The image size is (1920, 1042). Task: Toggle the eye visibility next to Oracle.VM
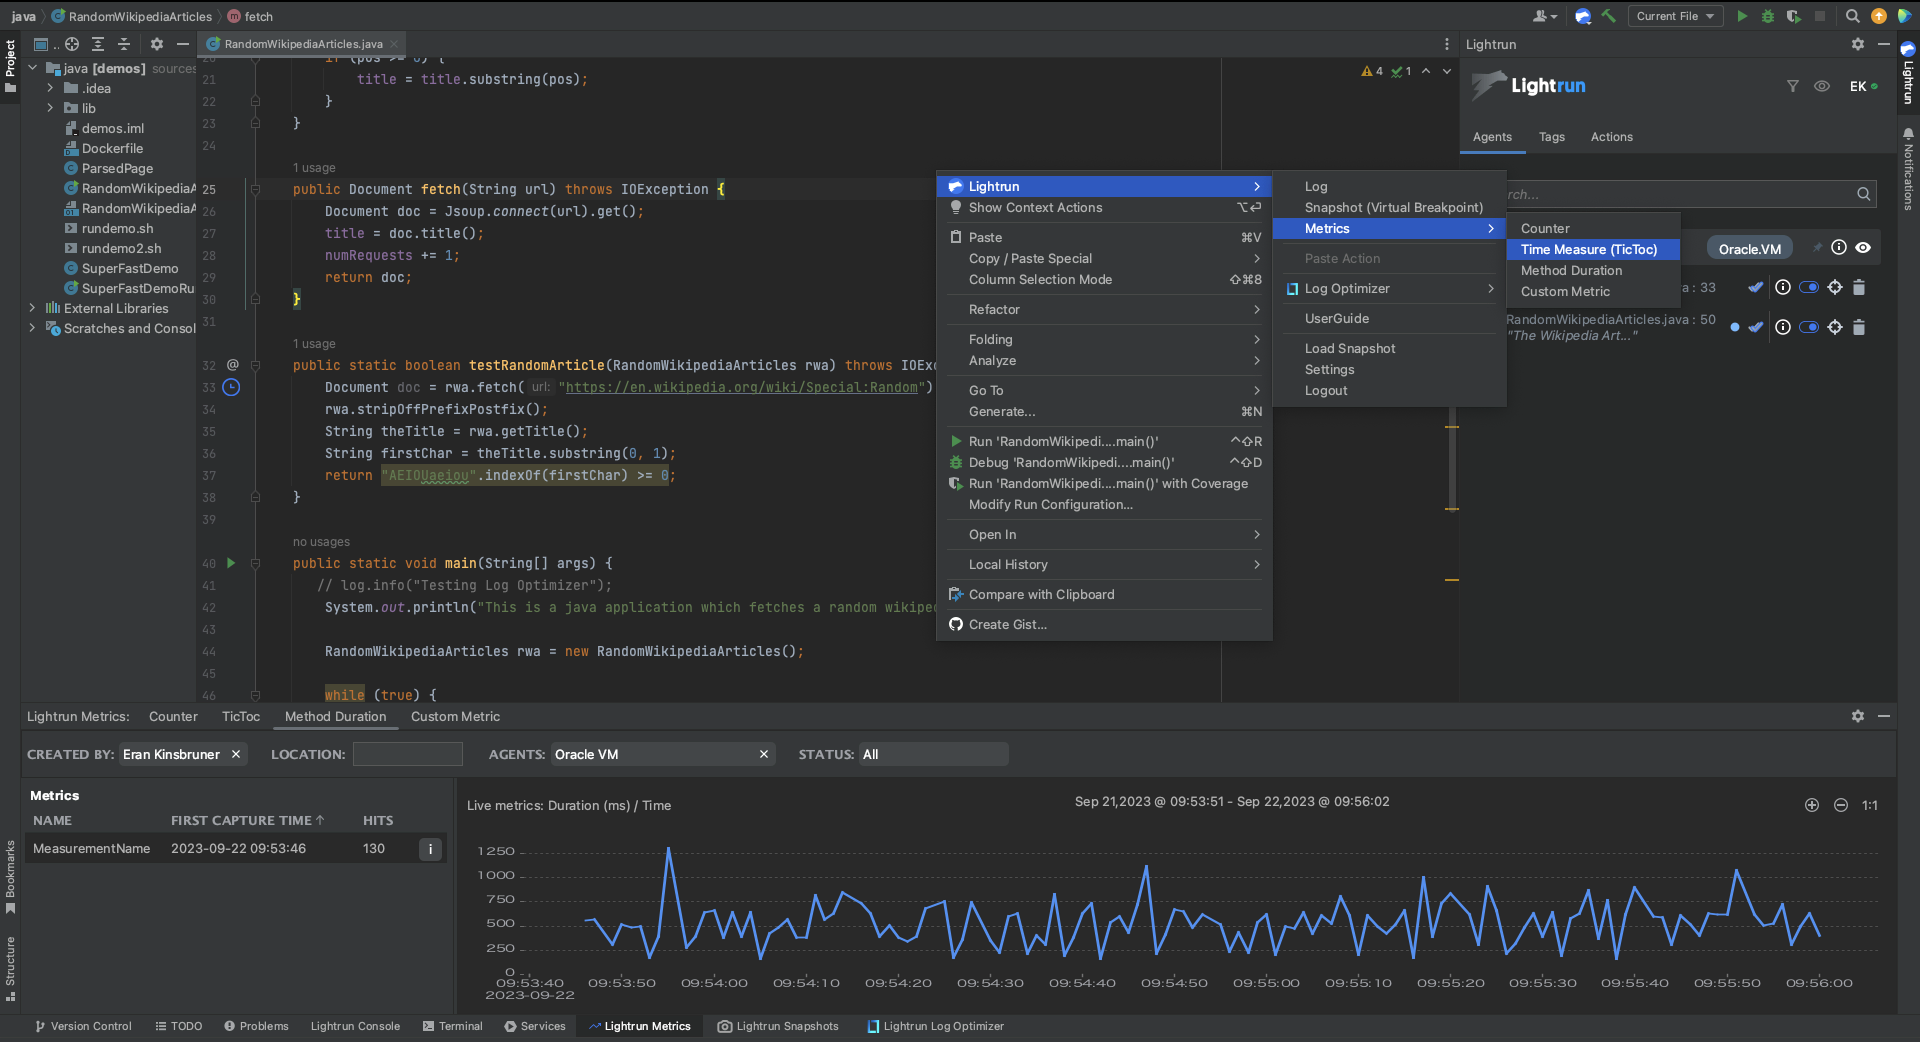coord(1863,247)
